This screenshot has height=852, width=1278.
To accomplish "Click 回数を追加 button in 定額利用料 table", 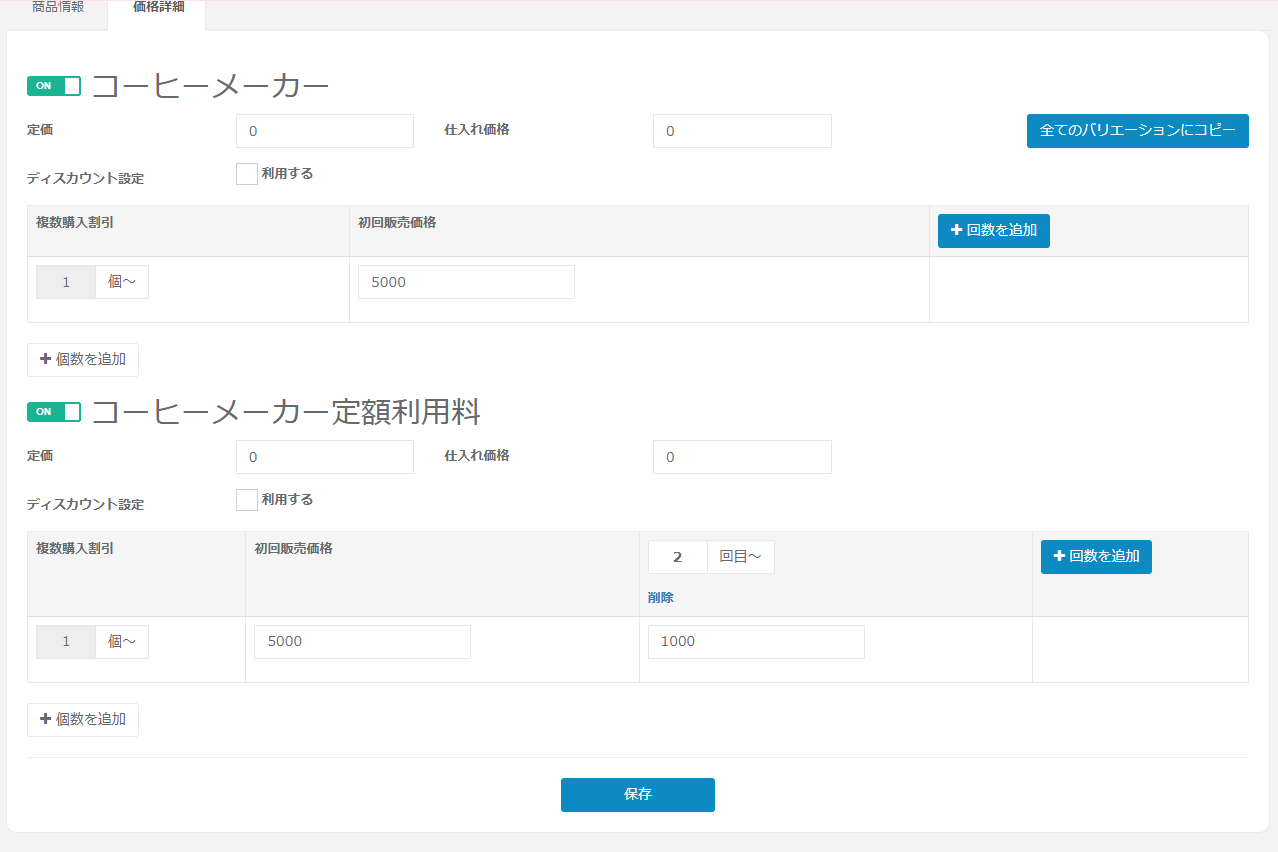I will click(x=1096, y=557).
